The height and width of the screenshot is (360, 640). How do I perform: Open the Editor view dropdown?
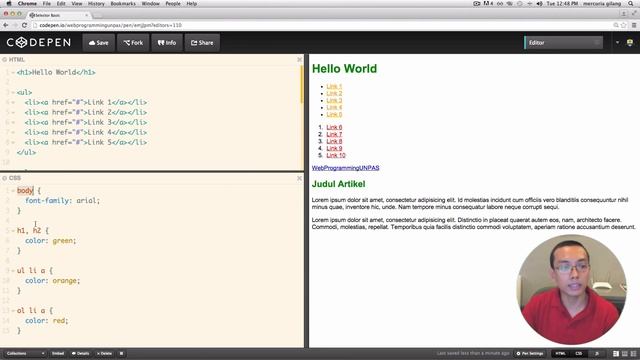[x=563, y=42]
